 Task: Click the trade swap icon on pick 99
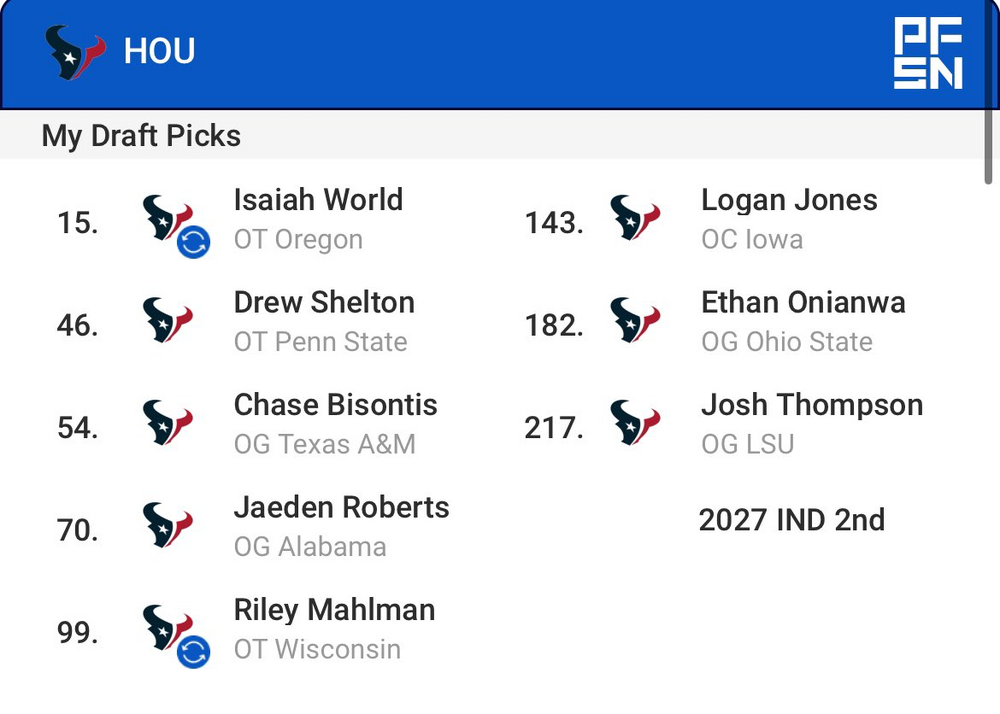(193, 652)
